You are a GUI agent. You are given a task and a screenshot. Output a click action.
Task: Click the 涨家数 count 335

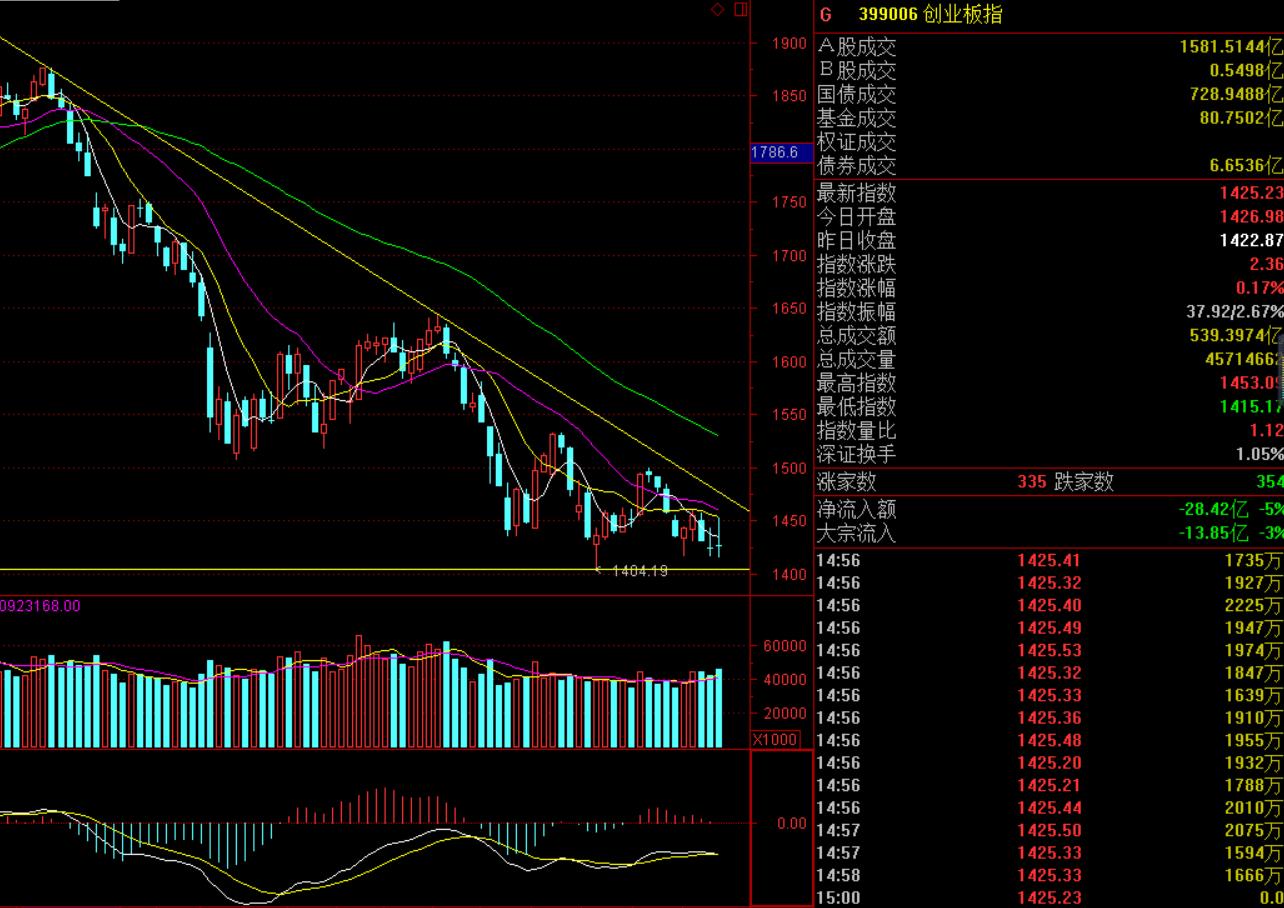(1032, 482)
